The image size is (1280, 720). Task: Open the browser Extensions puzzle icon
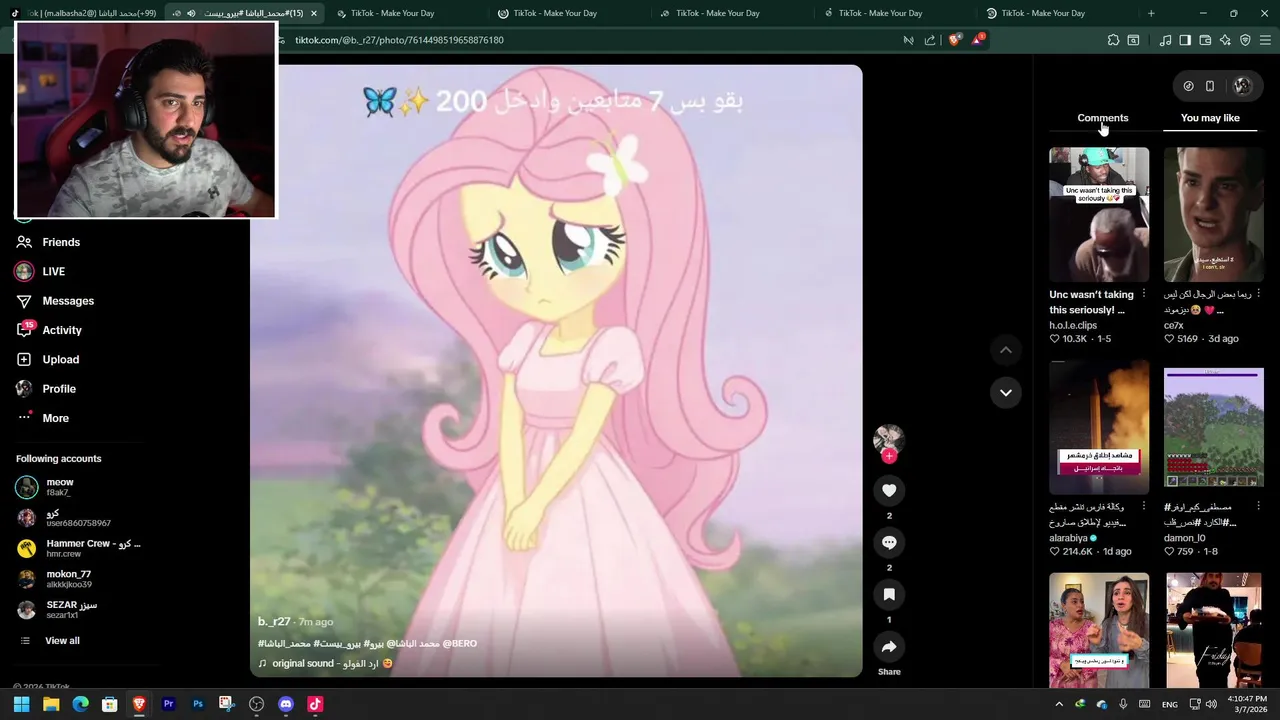coord(1113,40)
